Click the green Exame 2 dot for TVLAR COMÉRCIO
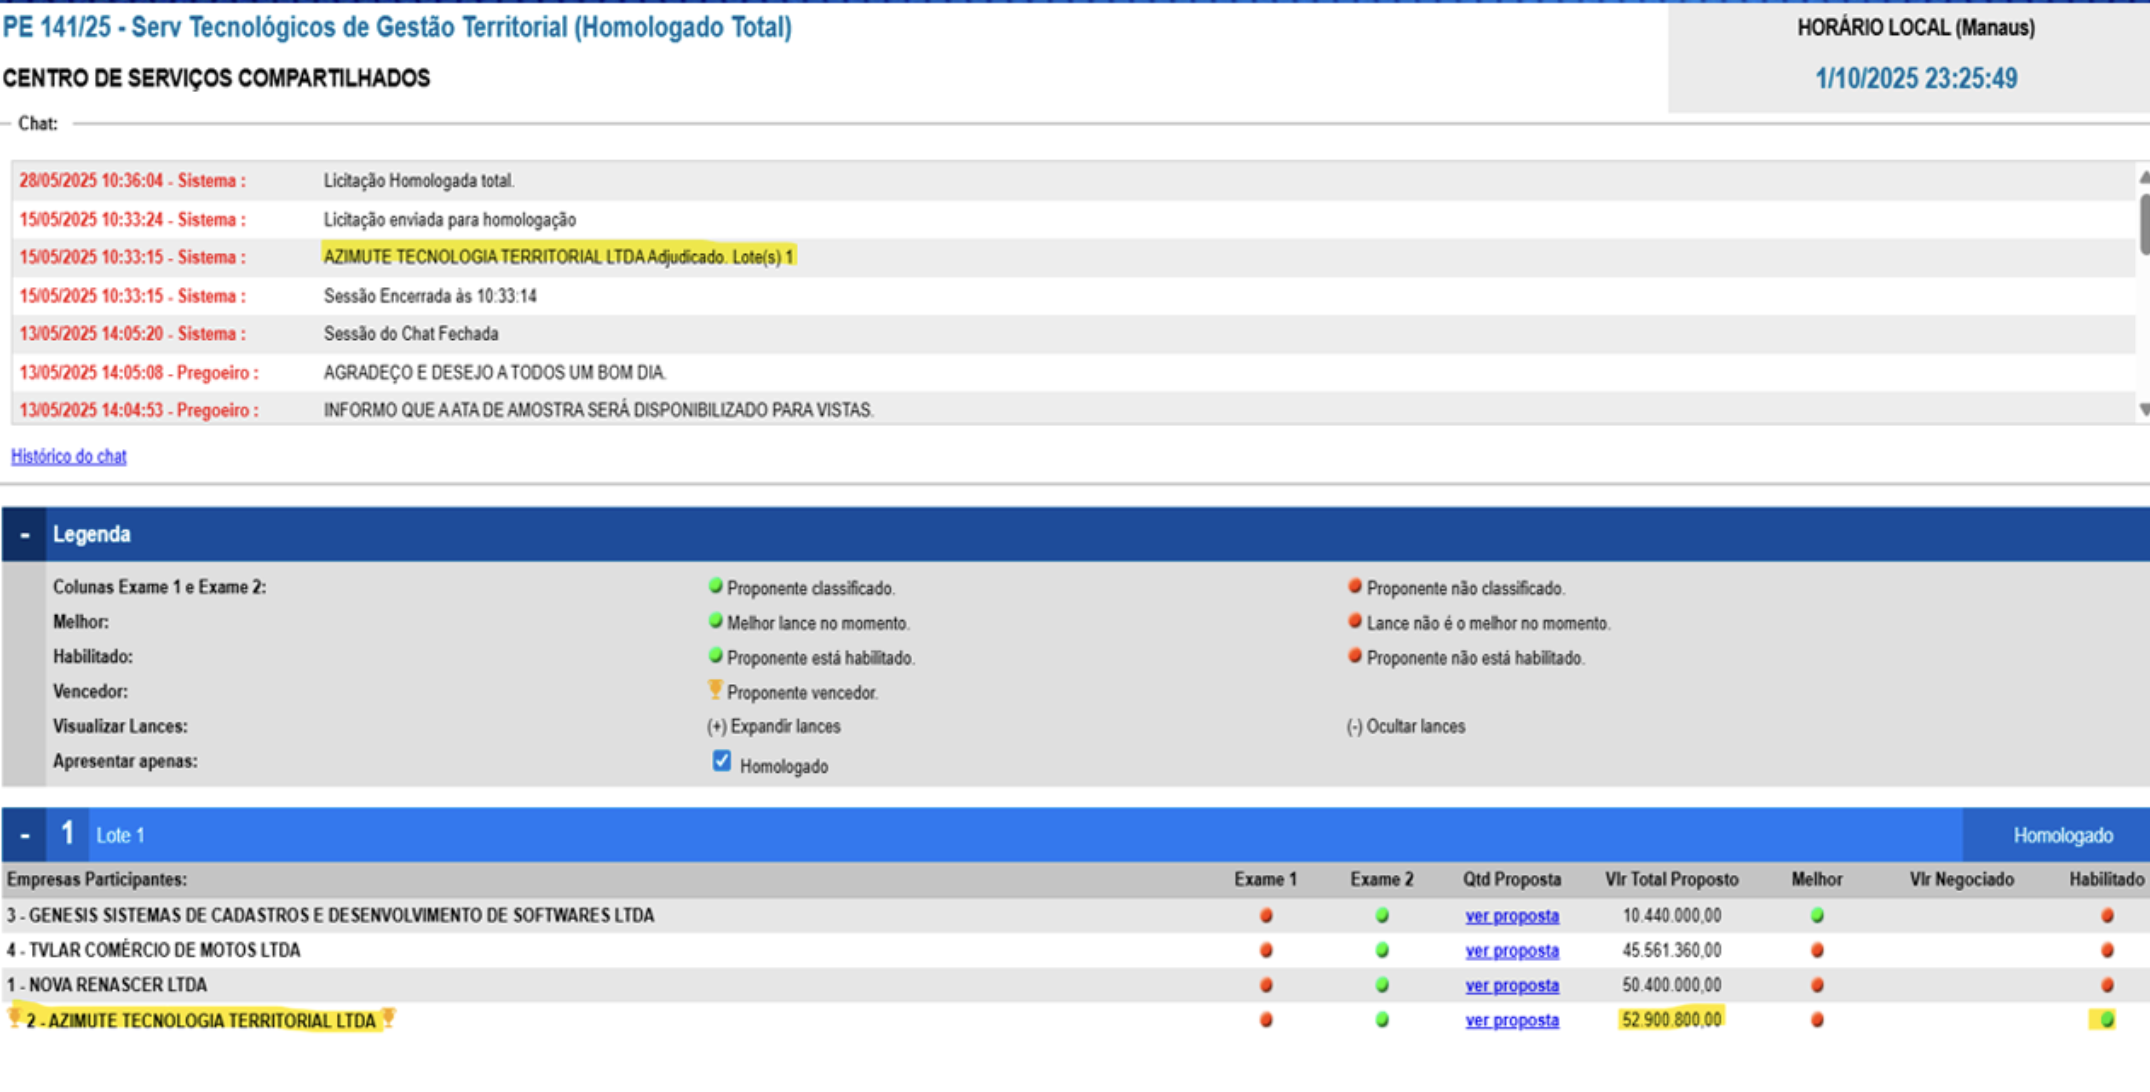Screen dimensions: 2150x1092 pyautogui.click(x=1382, y=950)
